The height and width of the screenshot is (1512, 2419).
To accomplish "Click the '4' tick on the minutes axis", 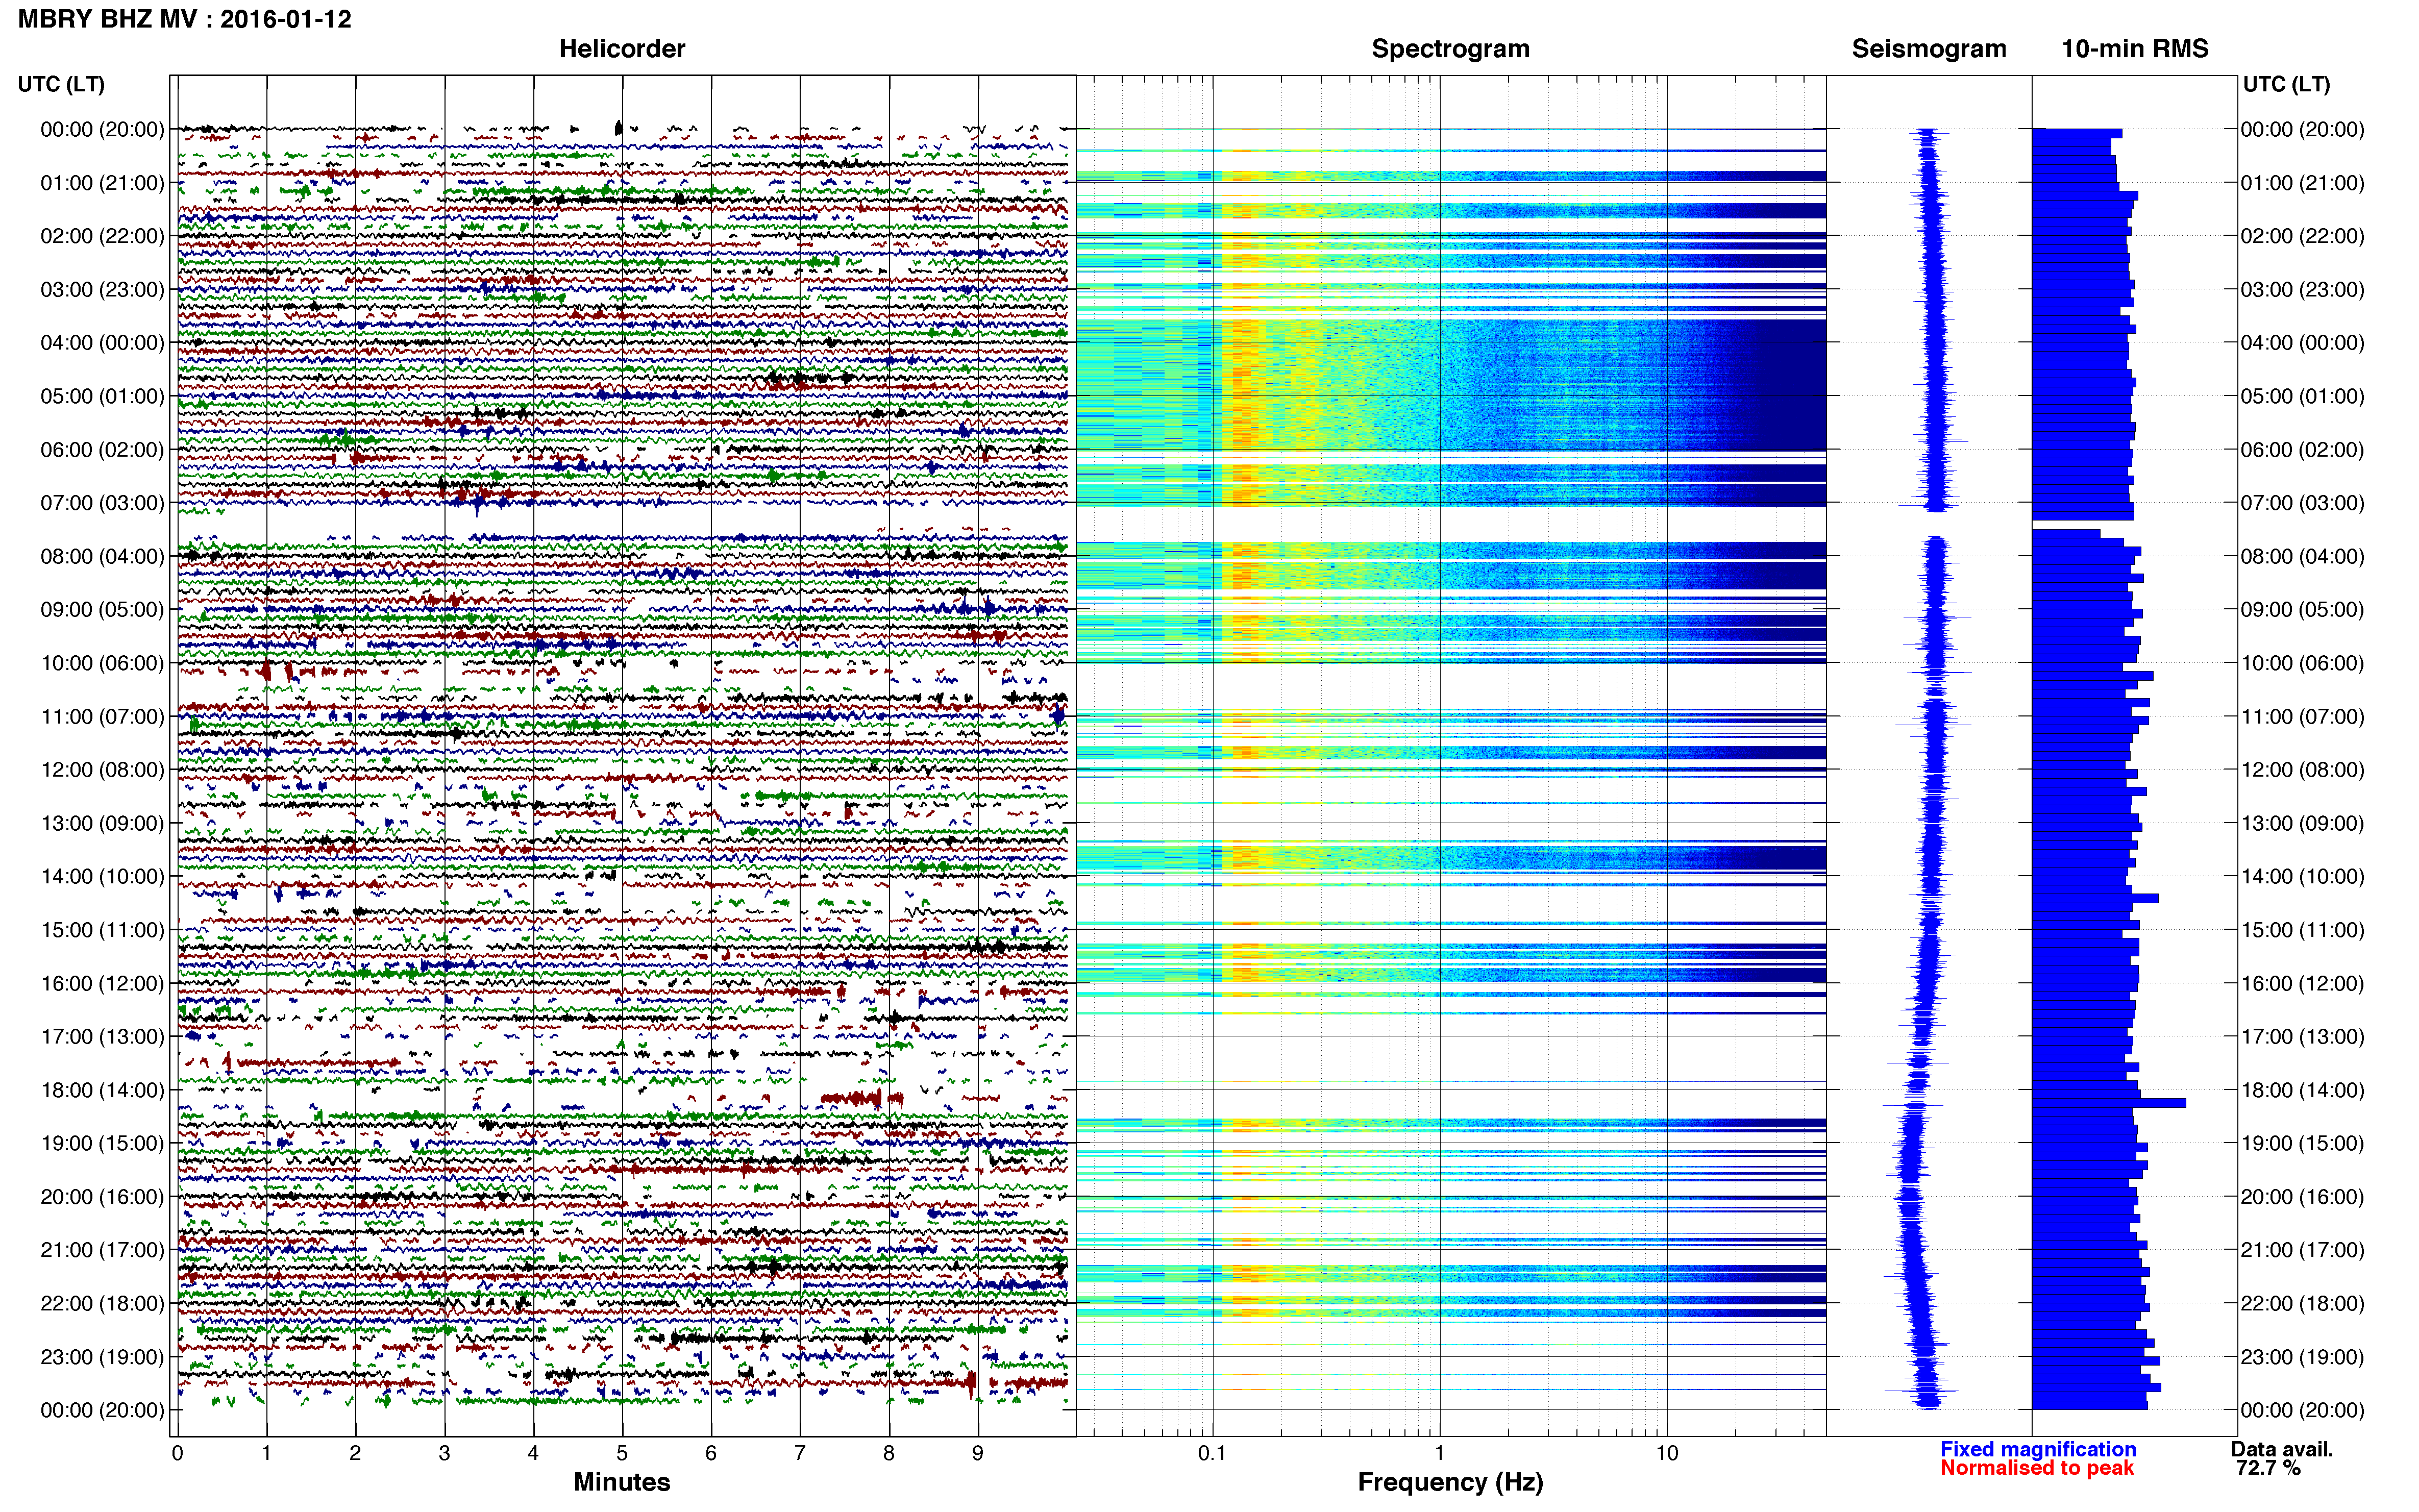I will [x=533, y=1453].
